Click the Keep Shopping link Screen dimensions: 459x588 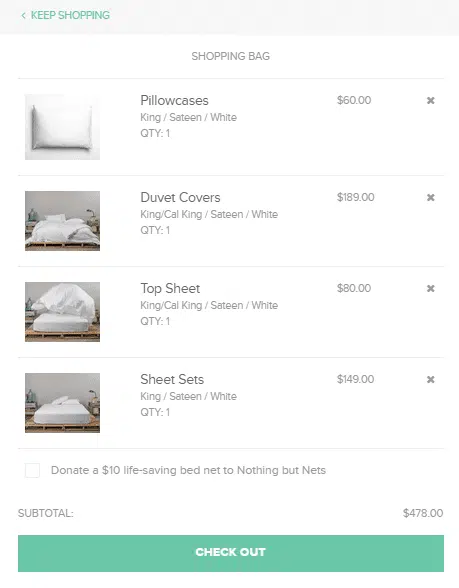[x=70, y=15]
